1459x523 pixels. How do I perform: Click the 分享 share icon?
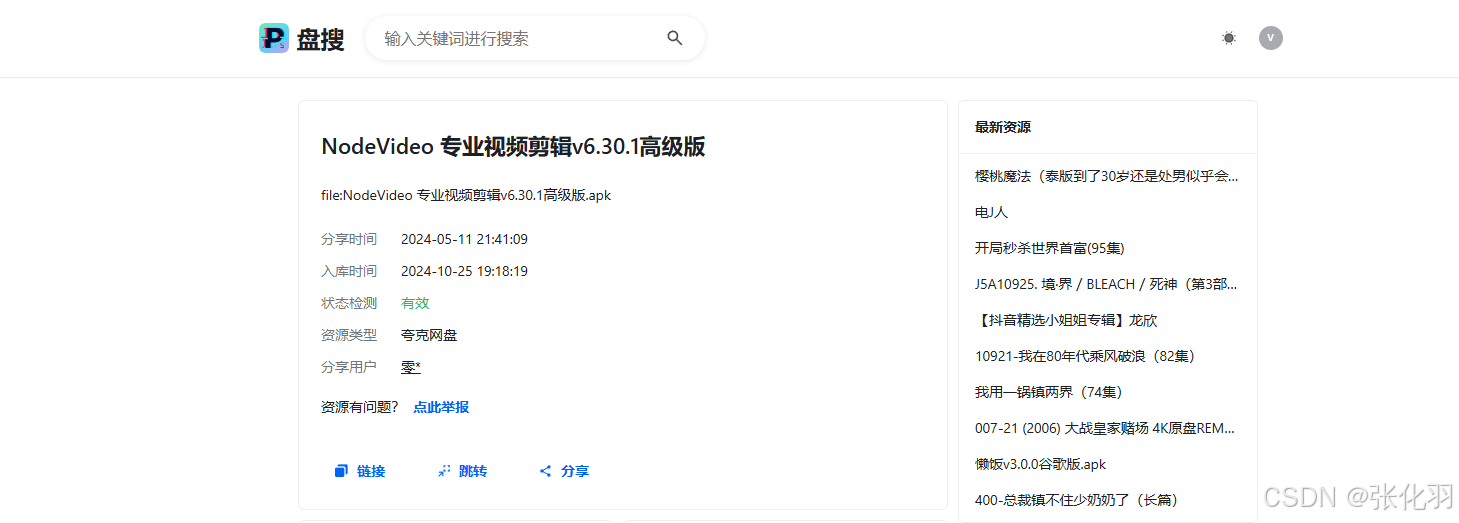[x=546, y=471]
